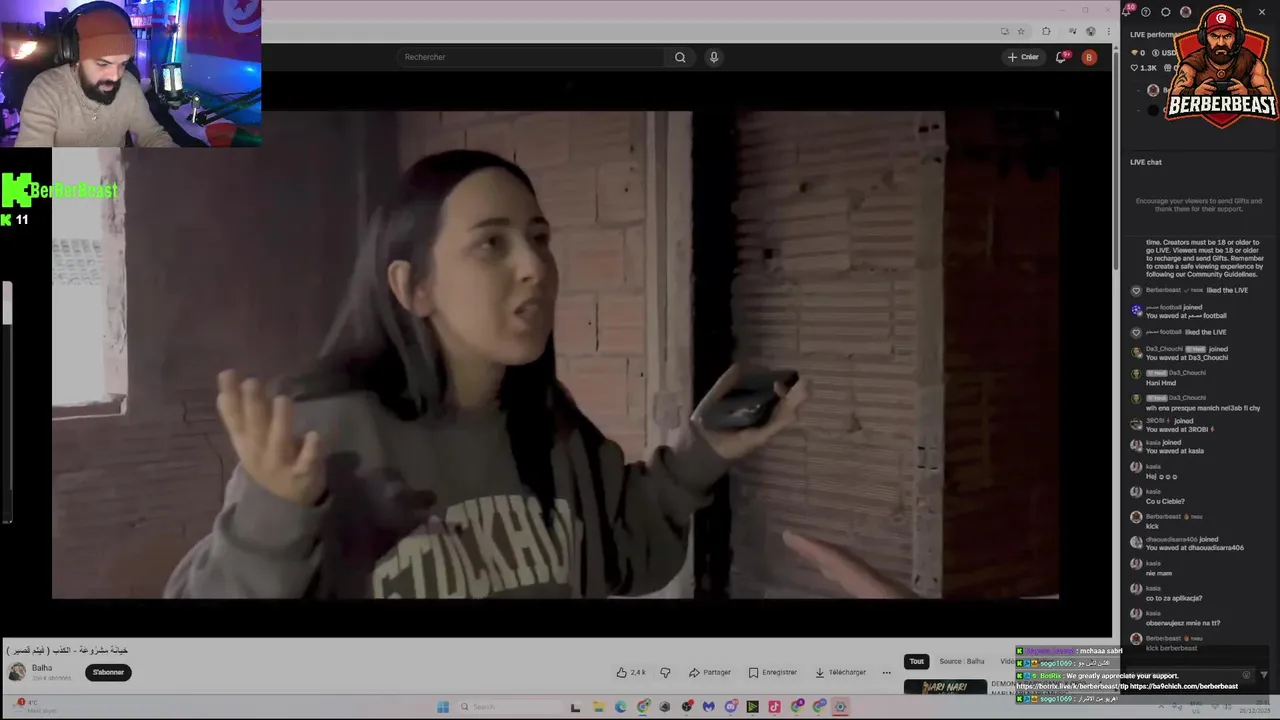Open the browser extensions puzzle icon
Viewport: 1280px width, 720px height.
click(1046, 31)
